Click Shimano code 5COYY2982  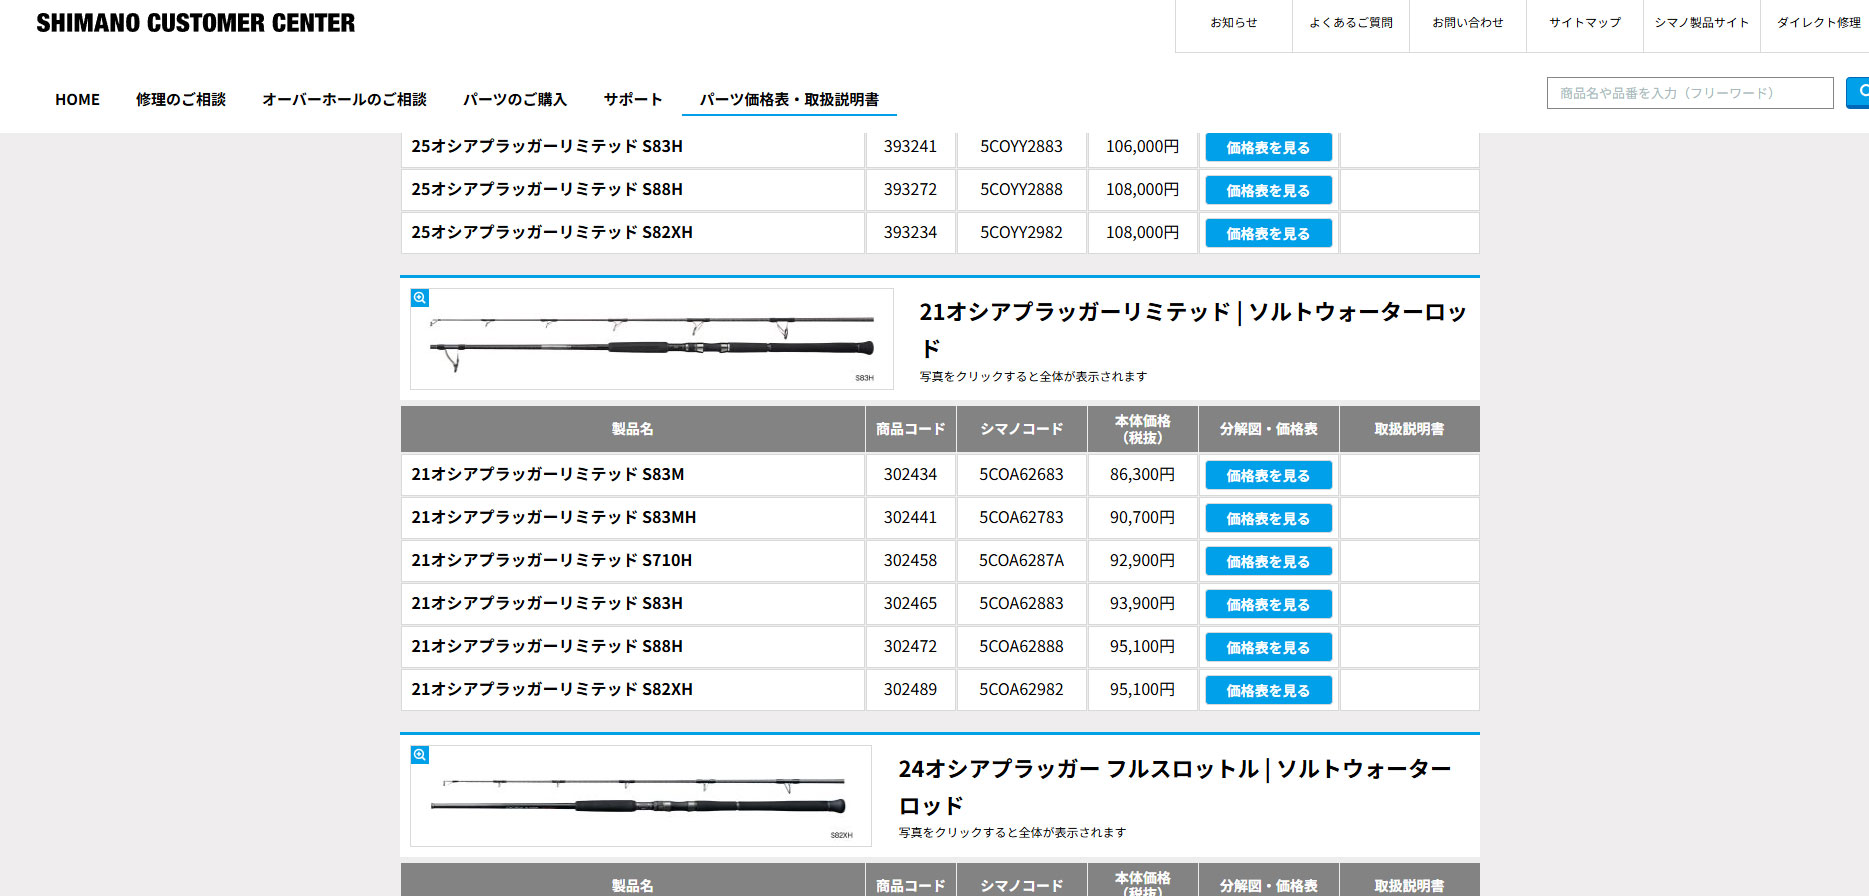(1021, 232)
